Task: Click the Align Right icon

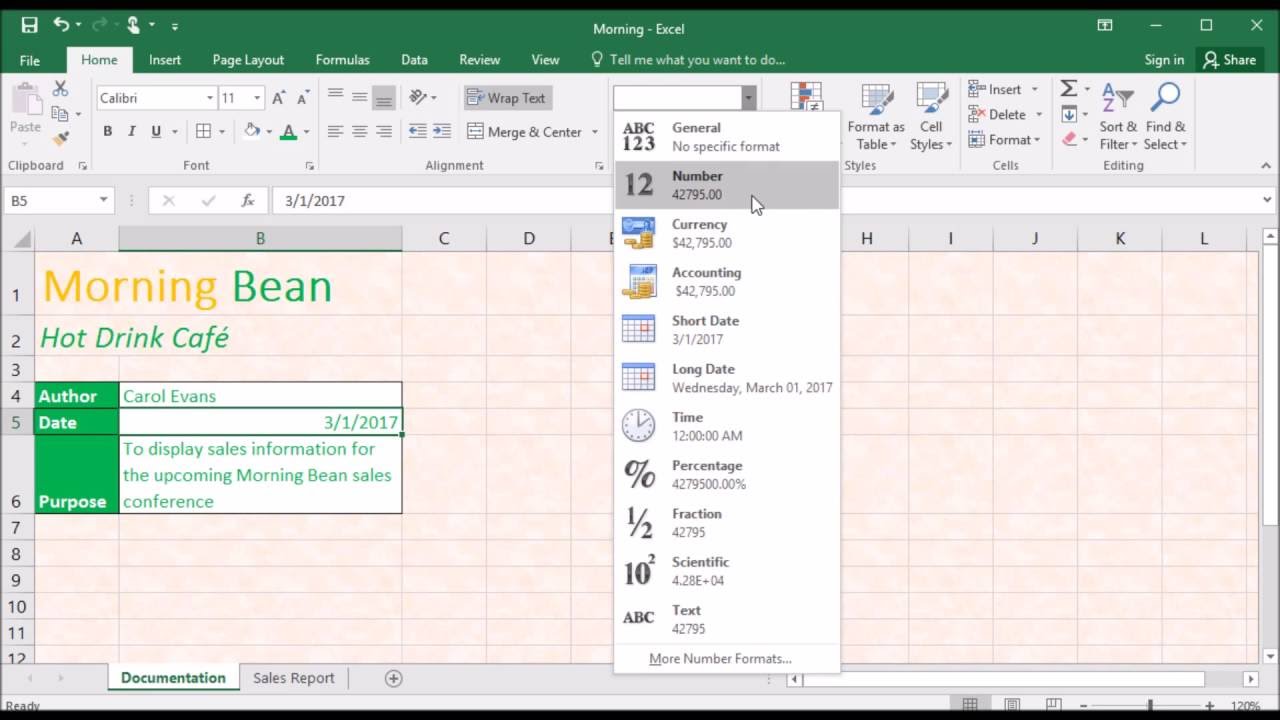Action: [x=383, y=131]
